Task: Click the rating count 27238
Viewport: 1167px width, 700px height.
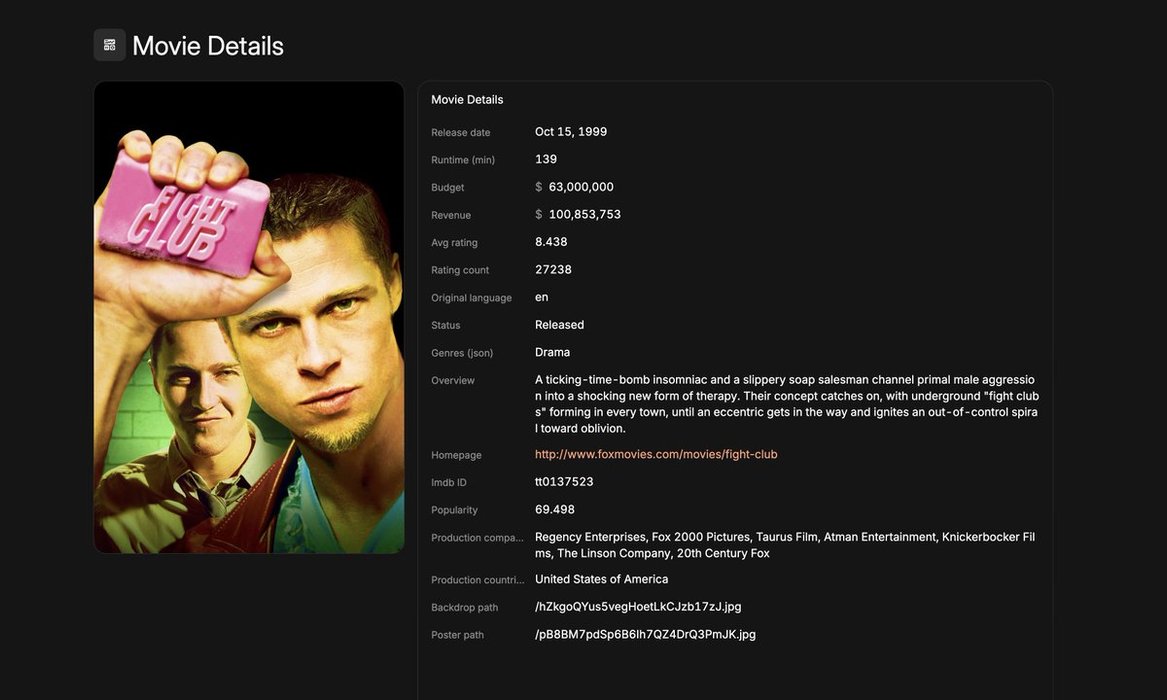Action: pyautogui.click(x=553, y=269)
